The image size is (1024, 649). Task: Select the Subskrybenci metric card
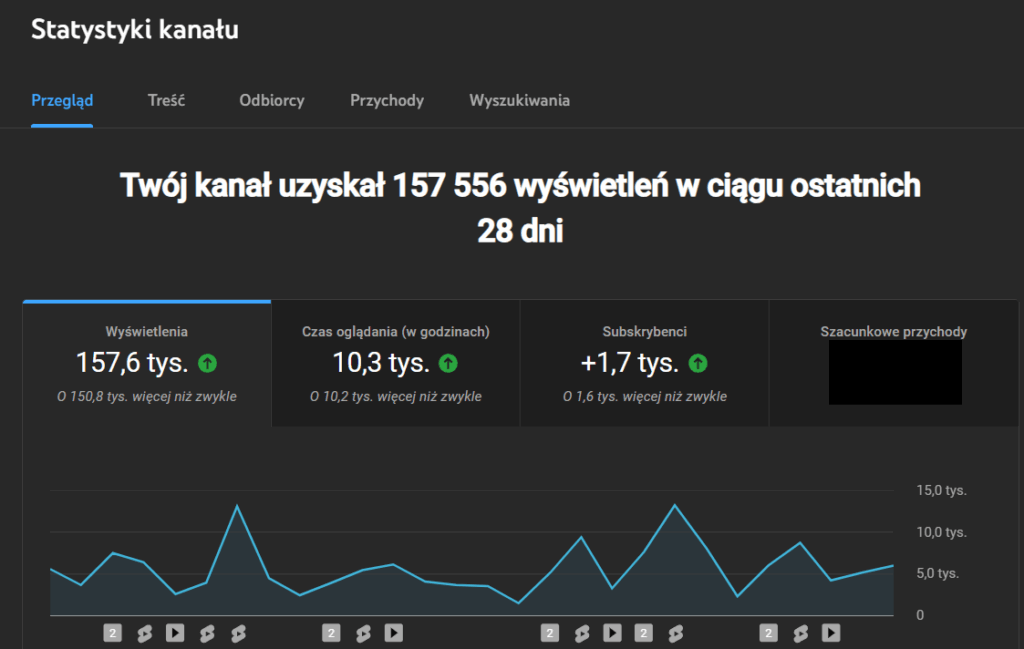point(644,363)
